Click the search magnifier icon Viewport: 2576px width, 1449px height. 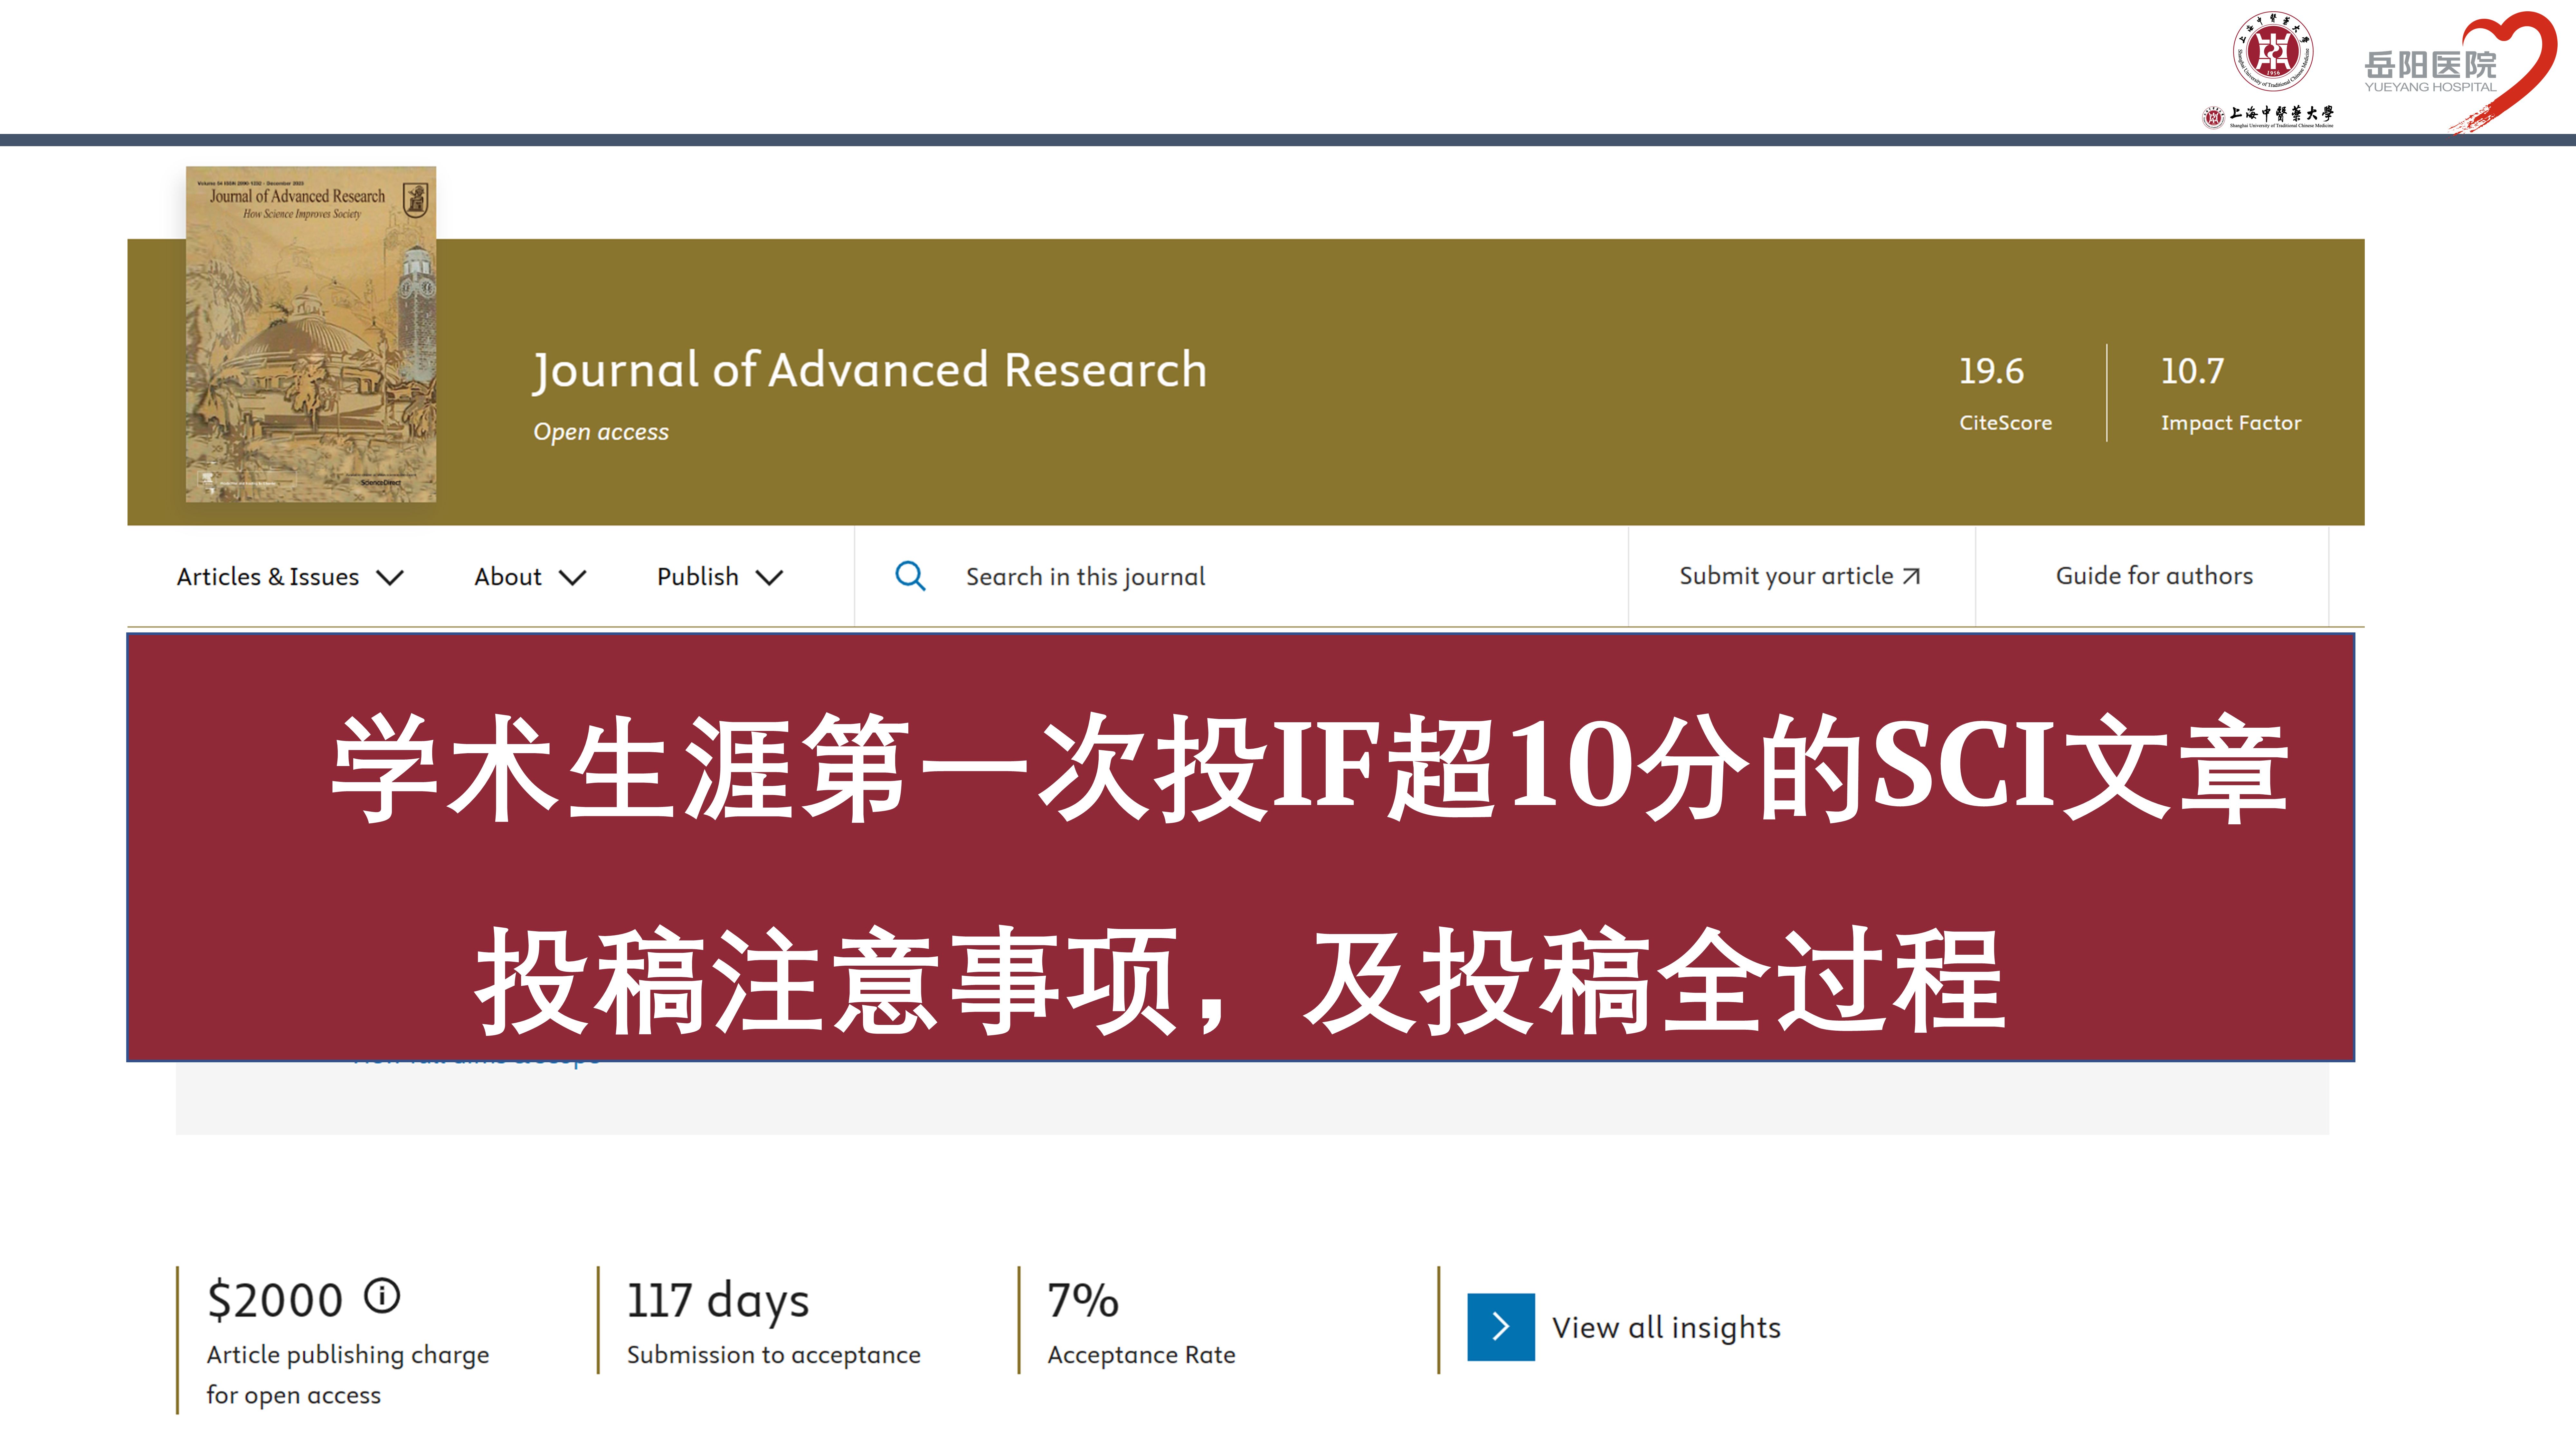910,576
